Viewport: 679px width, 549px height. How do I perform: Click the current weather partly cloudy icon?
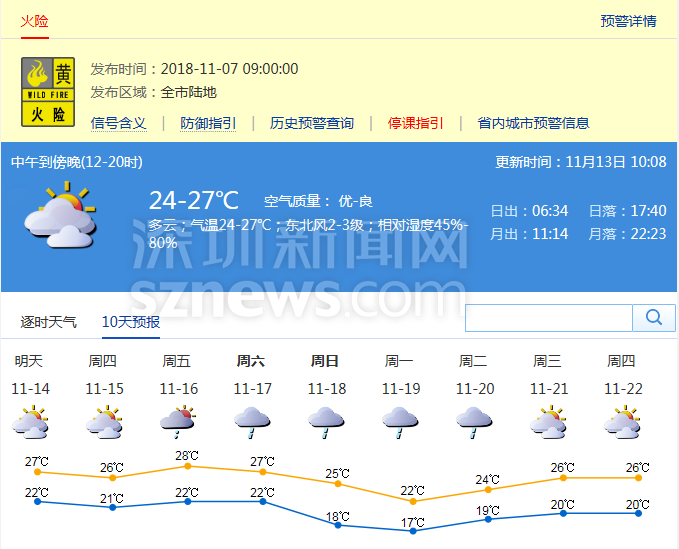click(x=59, y=215)
